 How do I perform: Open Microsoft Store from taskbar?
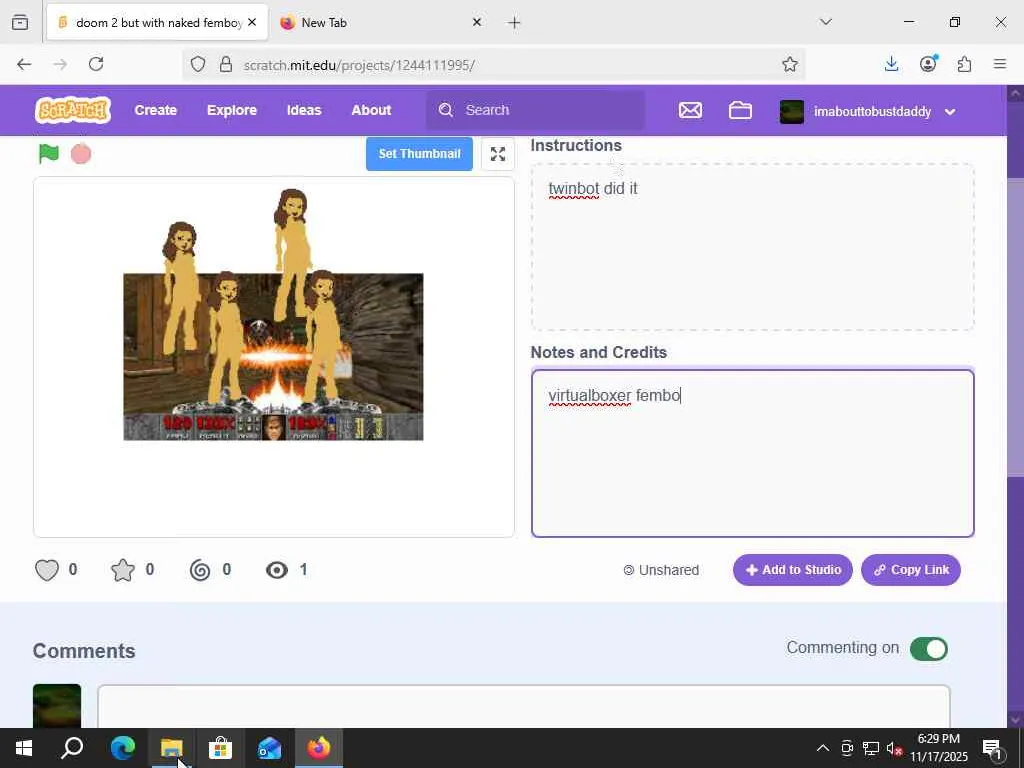click(220, 748)
